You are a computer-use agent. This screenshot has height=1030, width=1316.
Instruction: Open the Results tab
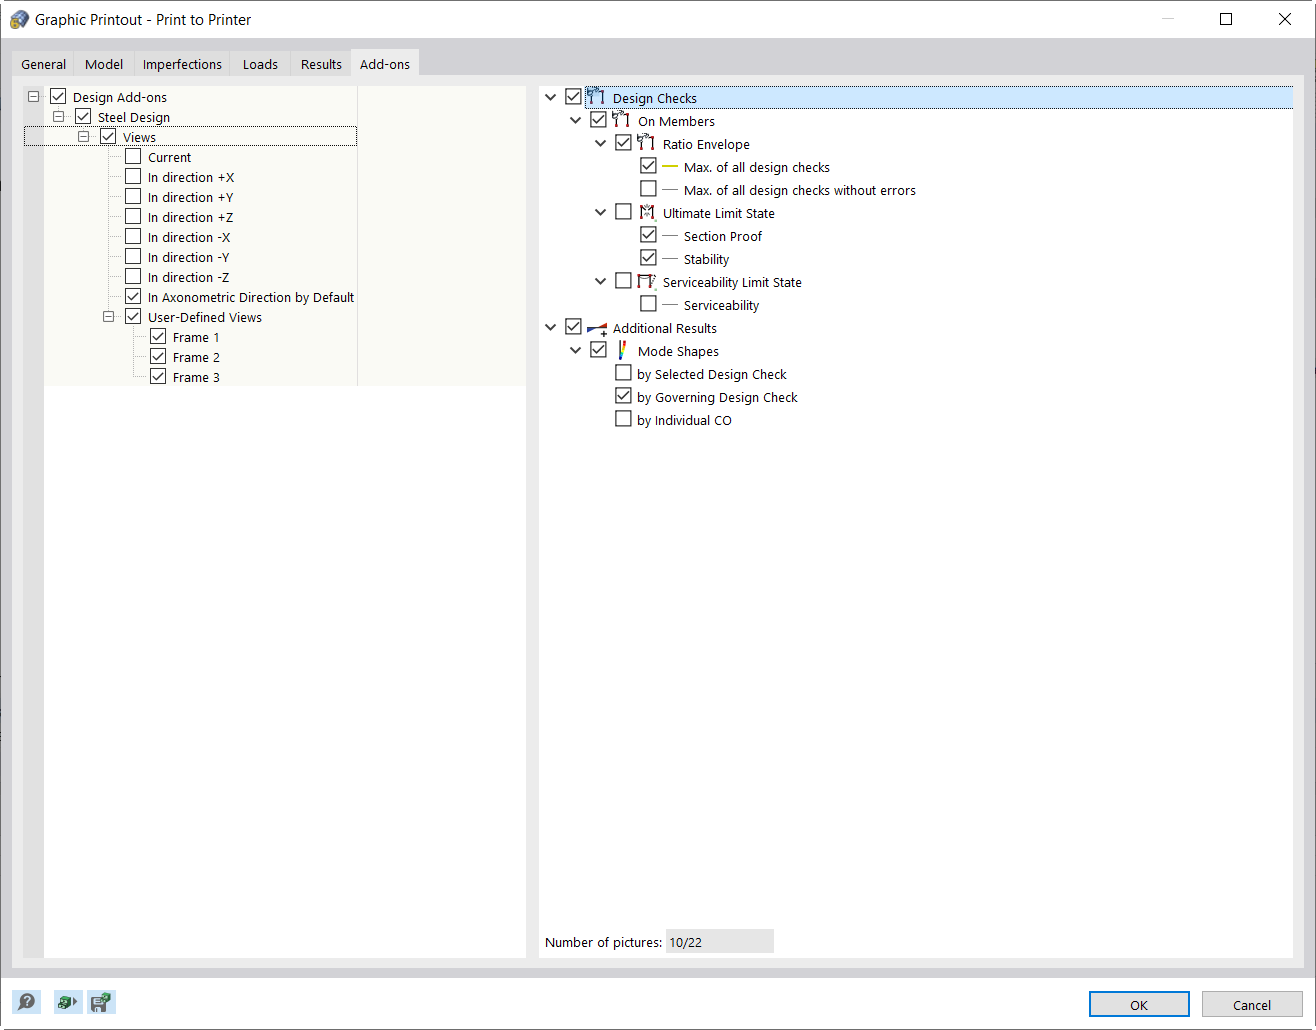pos(321,64)
